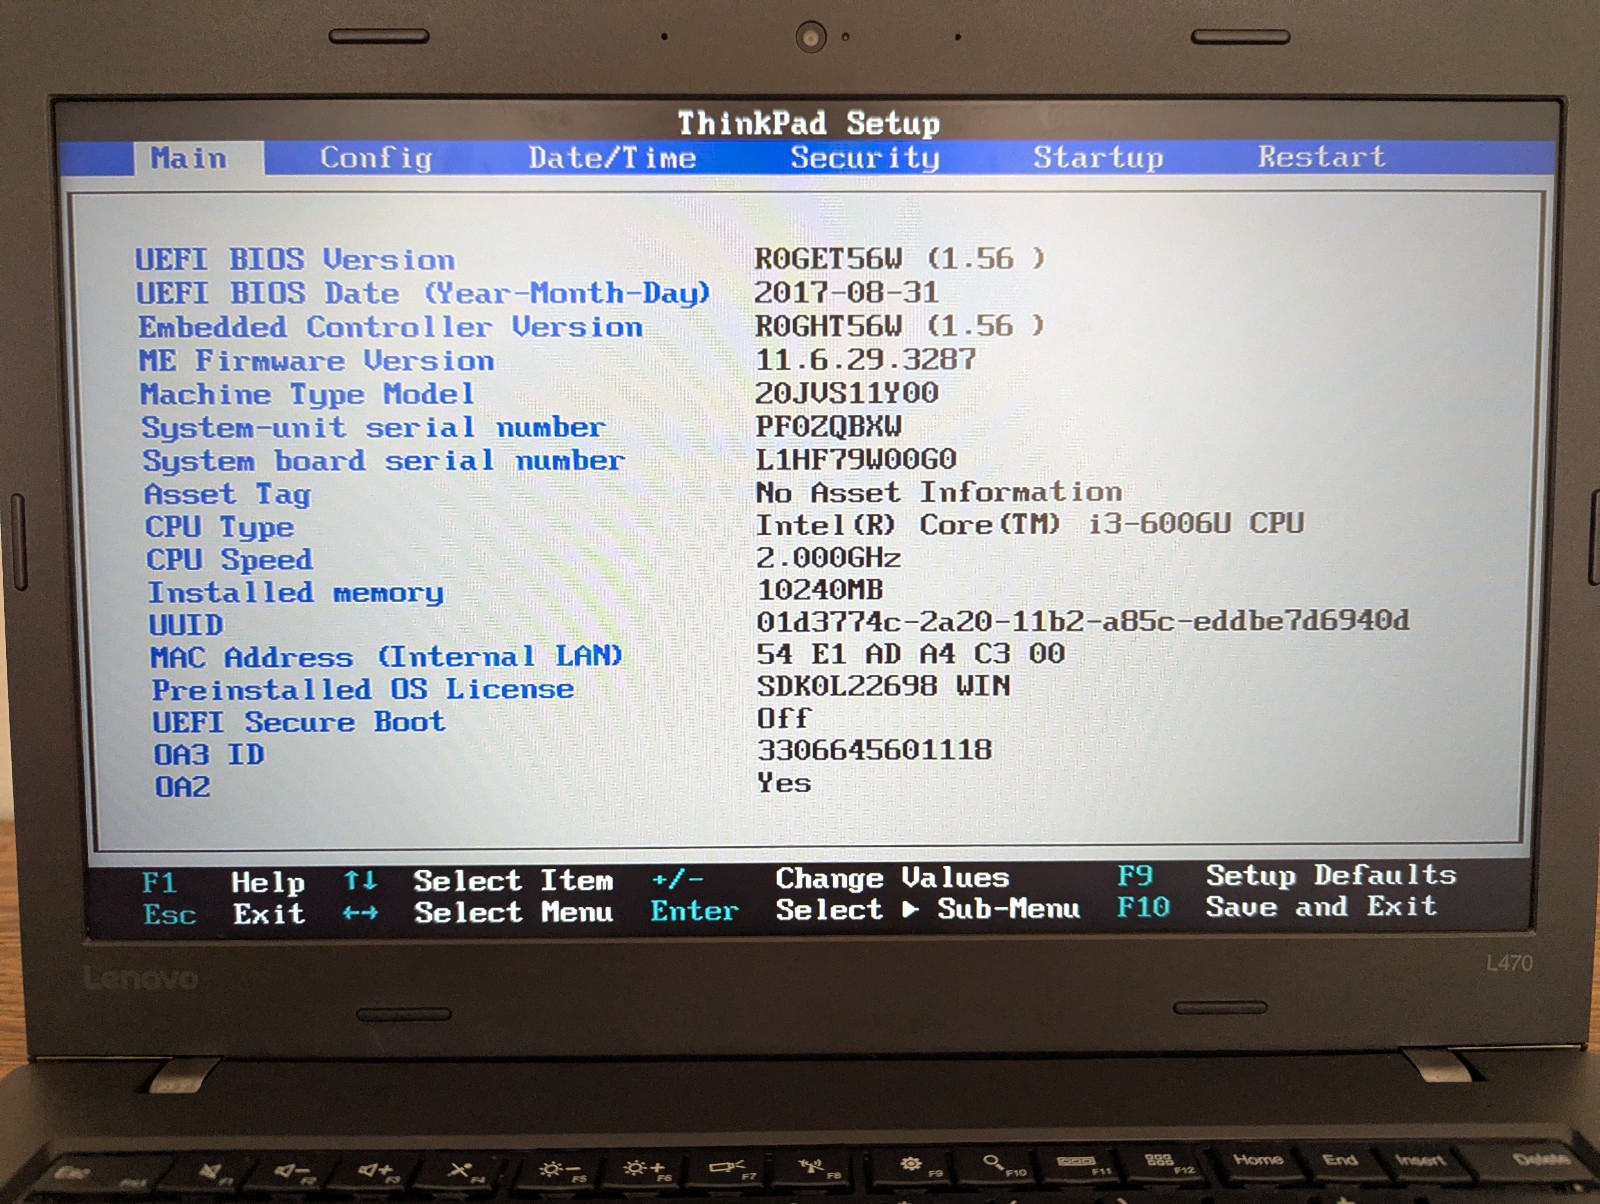Viewport: 1600px width, 1204px height.
Task: Click memory value 10240MB
Action: (820, 590)
